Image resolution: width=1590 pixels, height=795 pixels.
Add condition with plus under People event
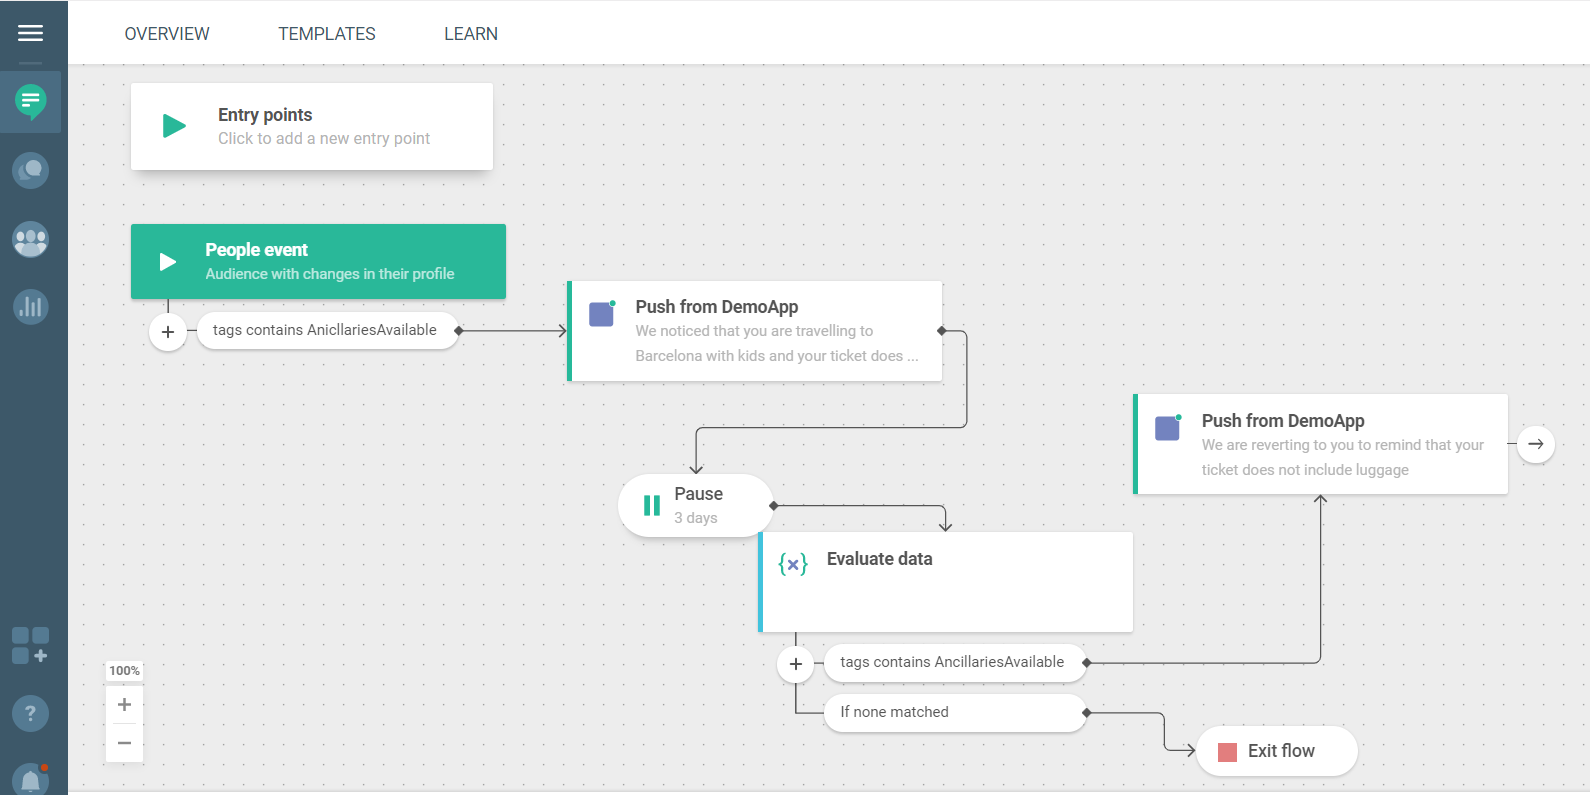point(168,332)
